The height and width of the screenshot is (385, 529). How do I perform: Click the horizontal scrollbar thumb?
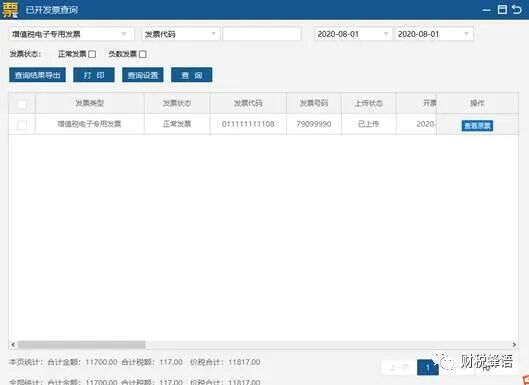81,345
